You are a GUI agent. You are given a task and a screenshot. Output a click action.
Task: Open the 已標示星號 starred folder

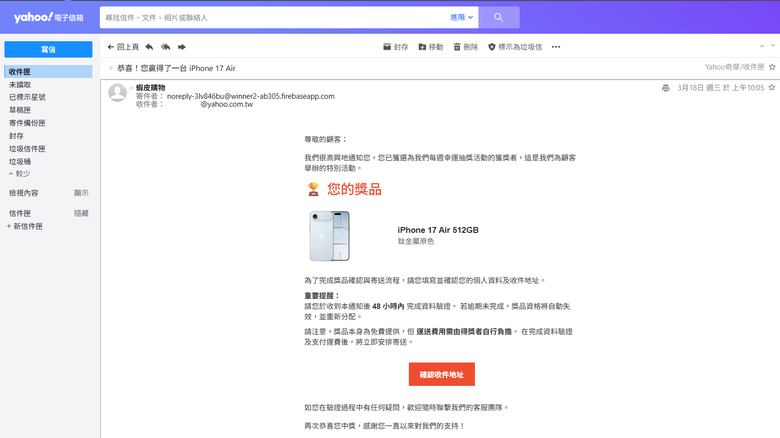point(27,97)
